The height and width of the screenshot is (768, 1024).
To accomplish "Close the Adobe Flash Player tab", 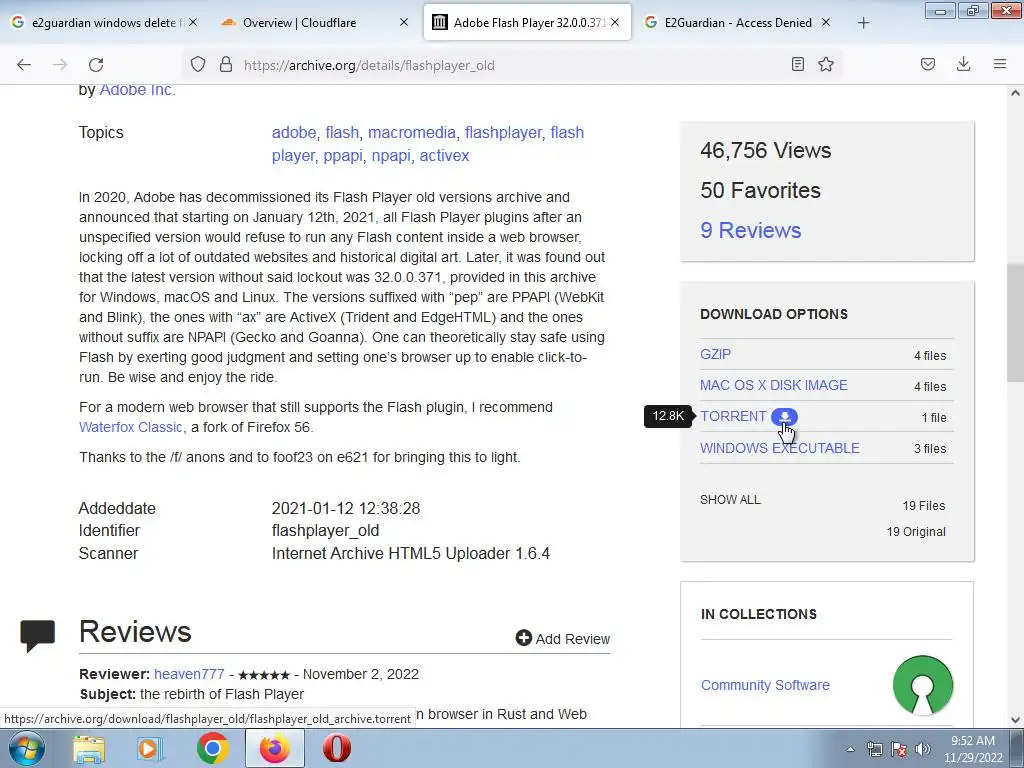I will point(615,22).
